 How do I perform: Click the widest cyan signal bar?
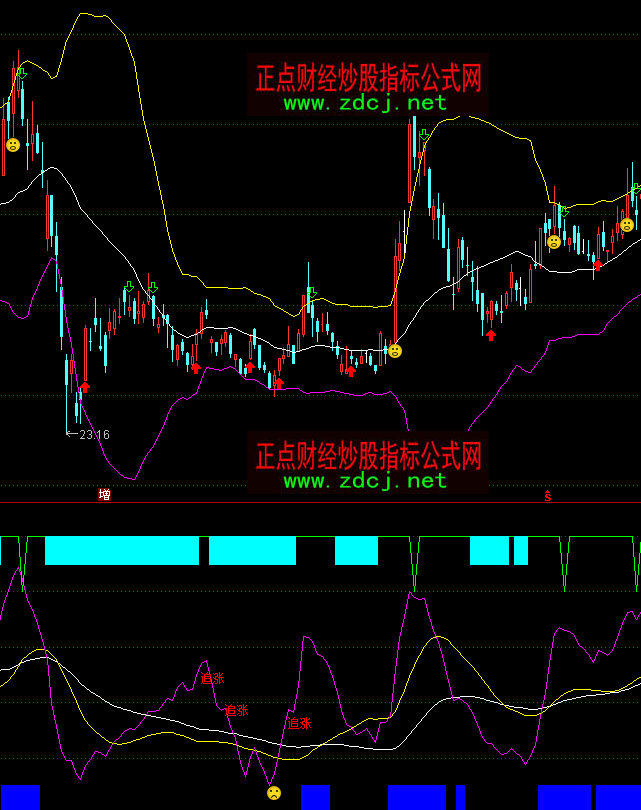(122, 551)
